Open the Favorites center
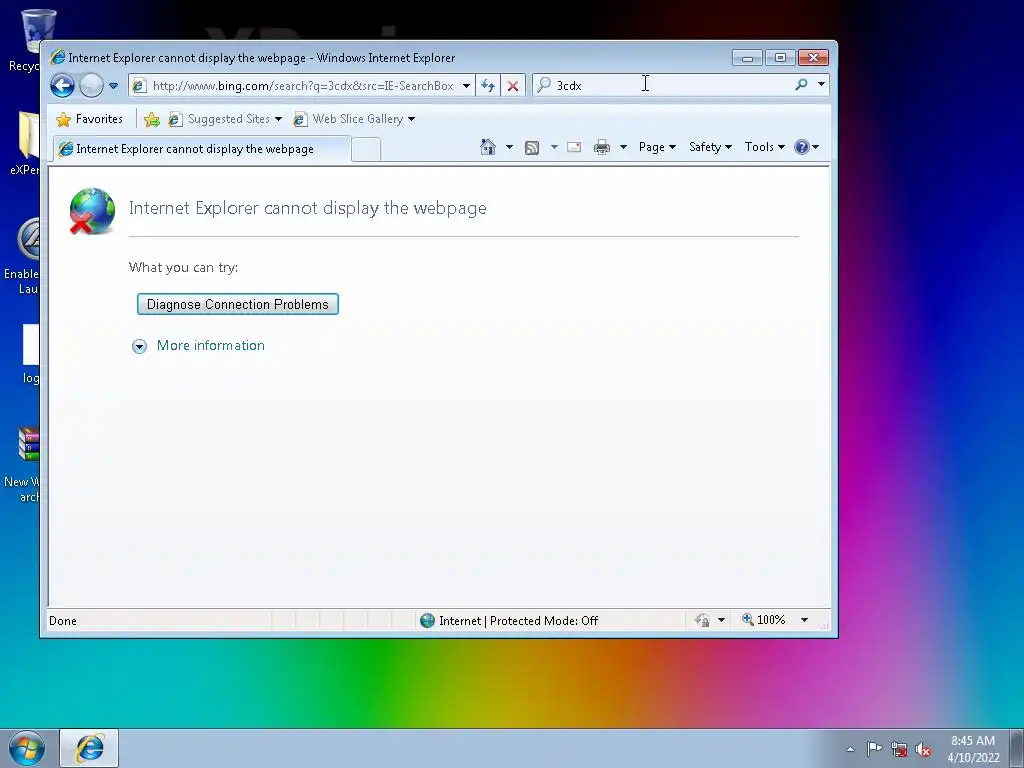The width and height of the screenshot is (1024, 768). (89, 119)
